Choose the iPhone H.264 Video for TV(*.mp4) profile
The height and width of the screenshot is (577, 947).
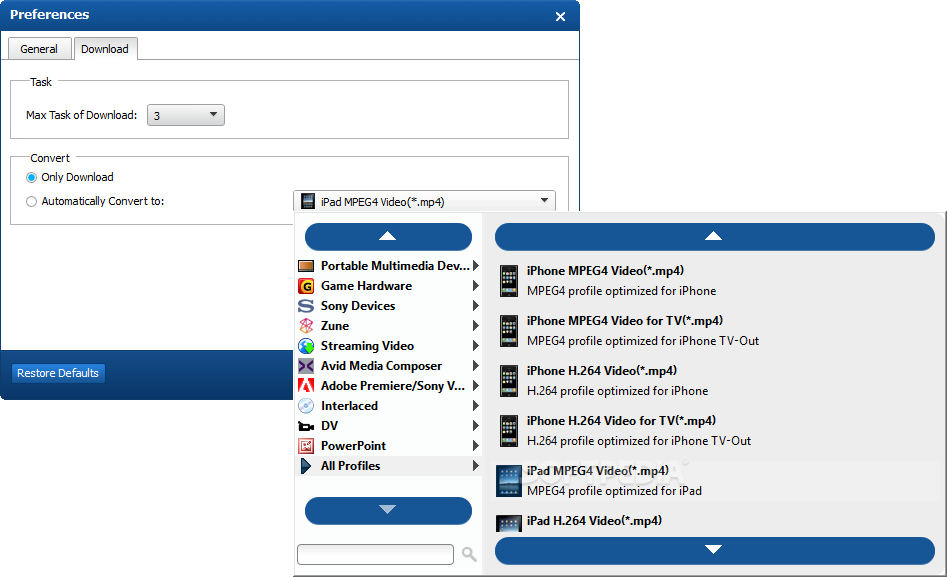(x=714, y=431)
